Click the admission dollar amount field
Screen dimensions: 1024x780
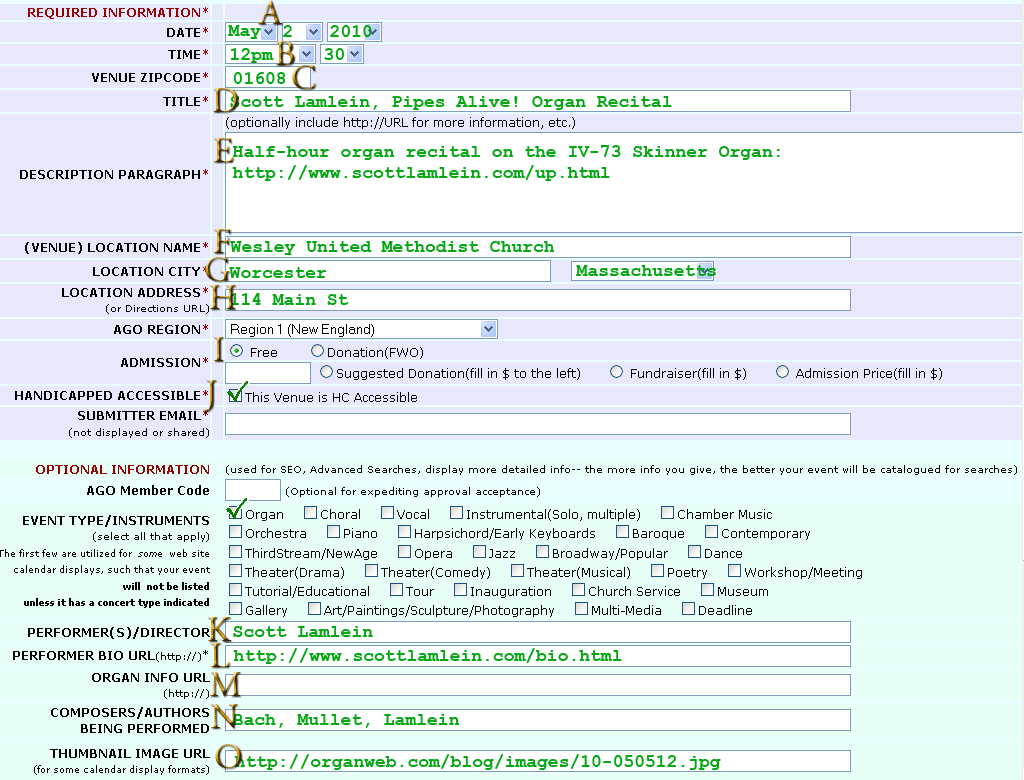point(268,373)
